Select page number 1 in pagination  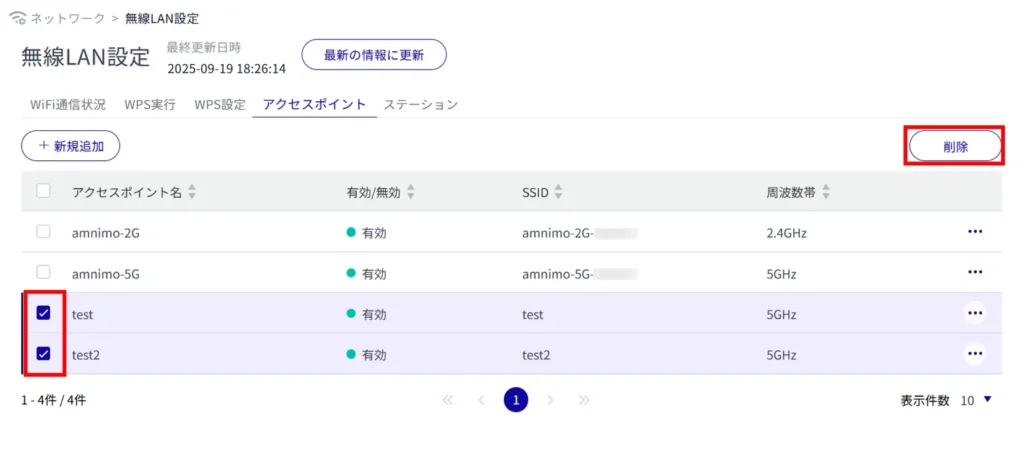click(x=516, y=400)
